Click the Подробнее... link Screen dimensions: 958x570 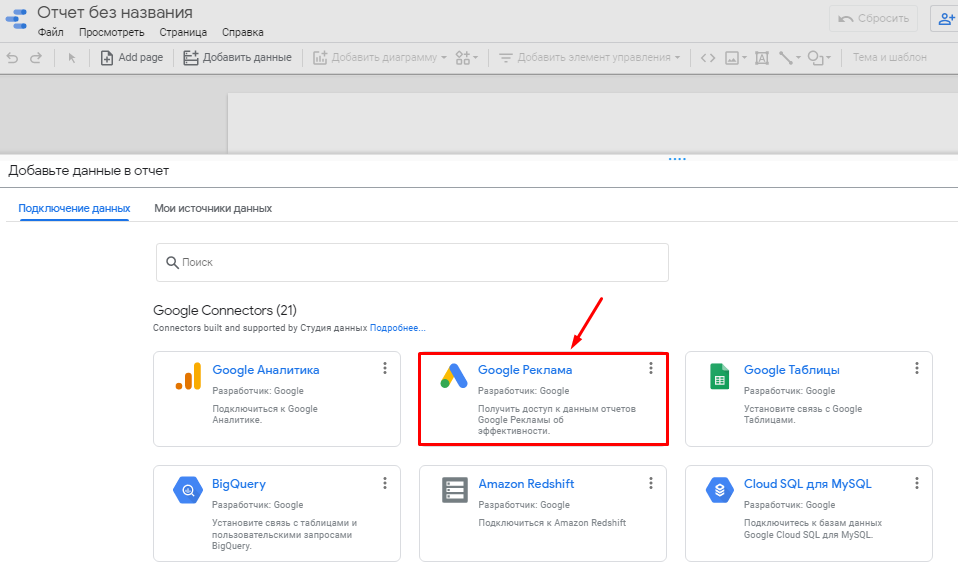click(398, 328)
